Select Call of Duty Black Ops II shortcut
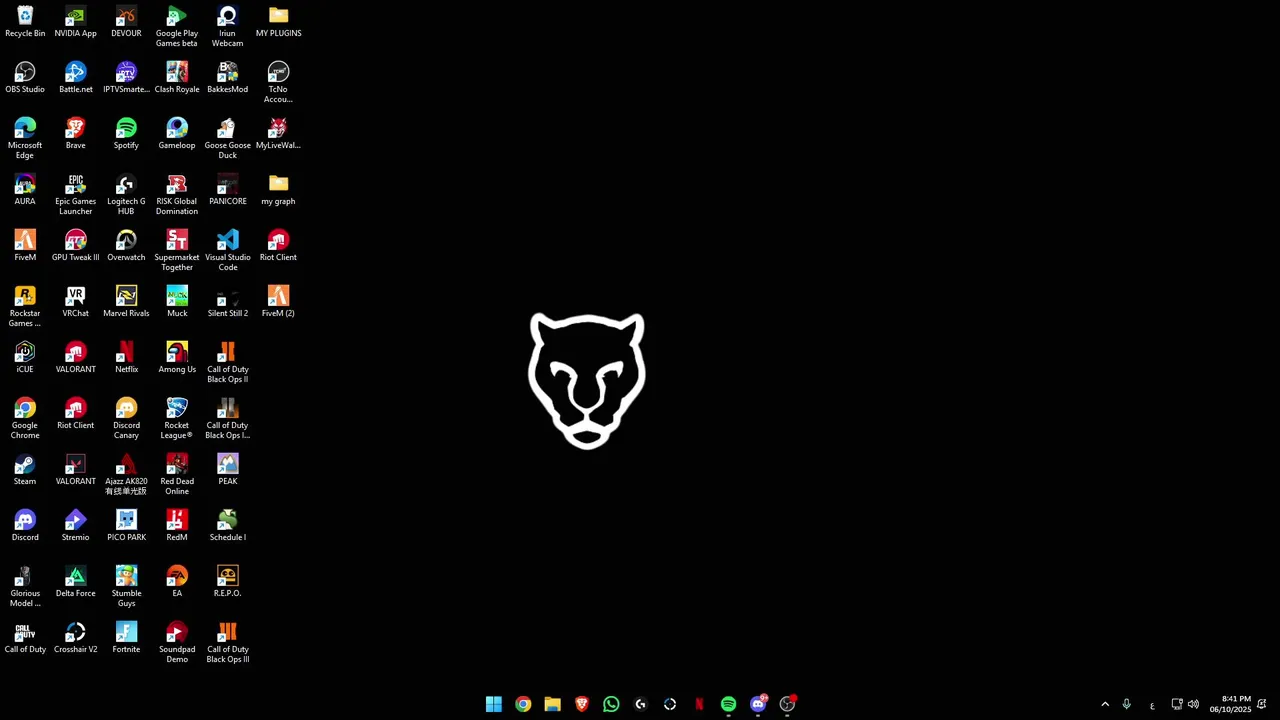 click(228, 362)
